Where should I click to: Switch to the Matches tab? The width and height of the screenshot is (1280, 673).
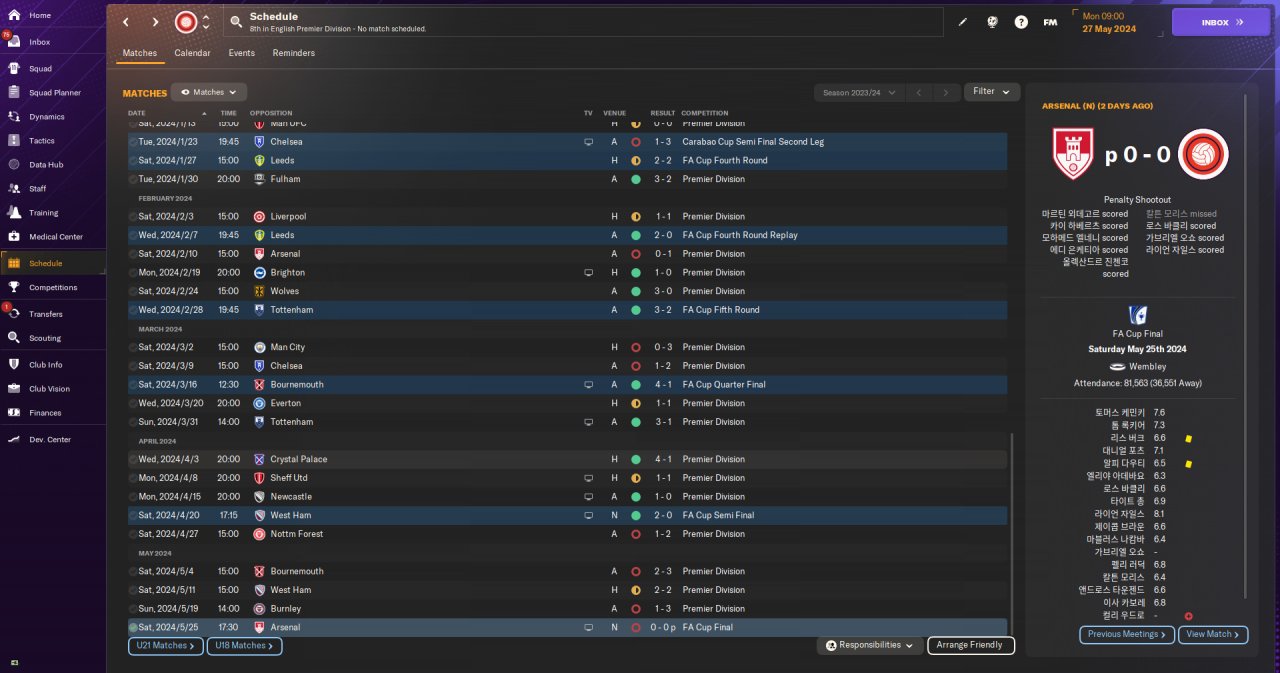click(140, 53)
